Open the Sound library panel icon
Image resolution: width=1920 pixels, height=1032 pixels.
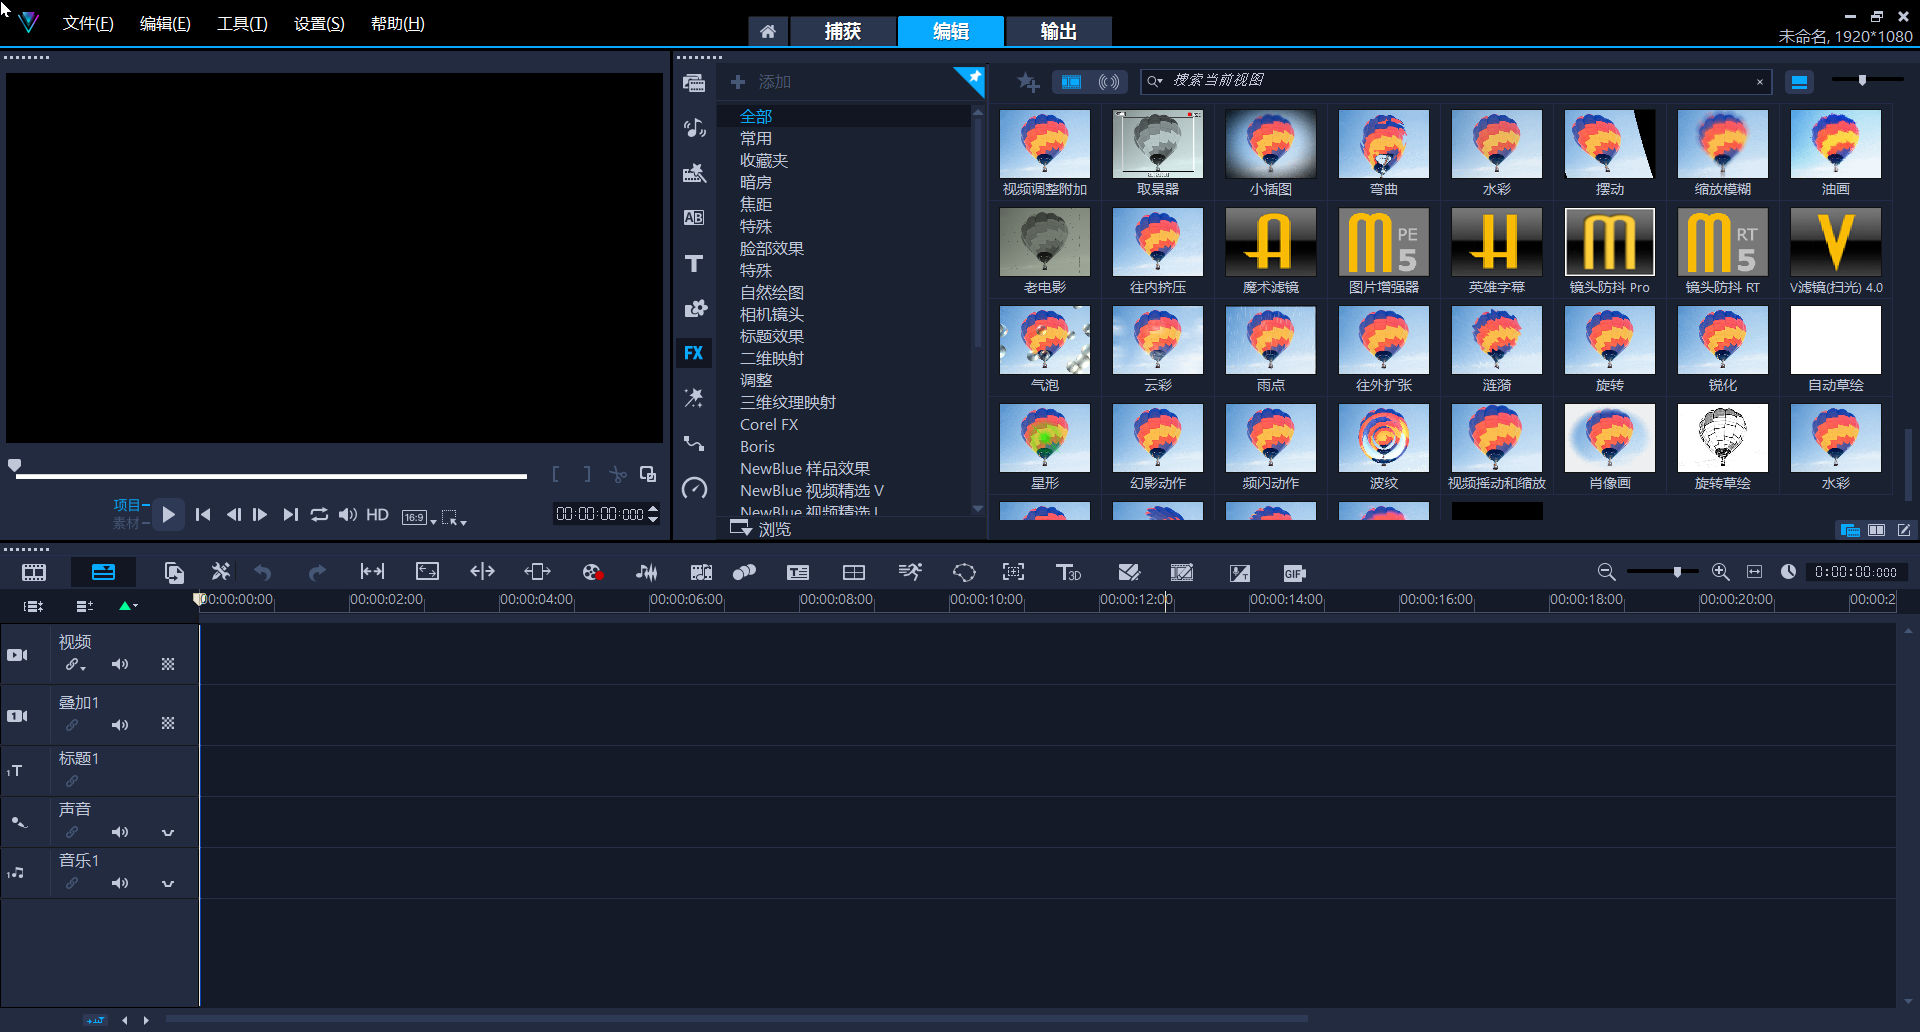point(694,128)
